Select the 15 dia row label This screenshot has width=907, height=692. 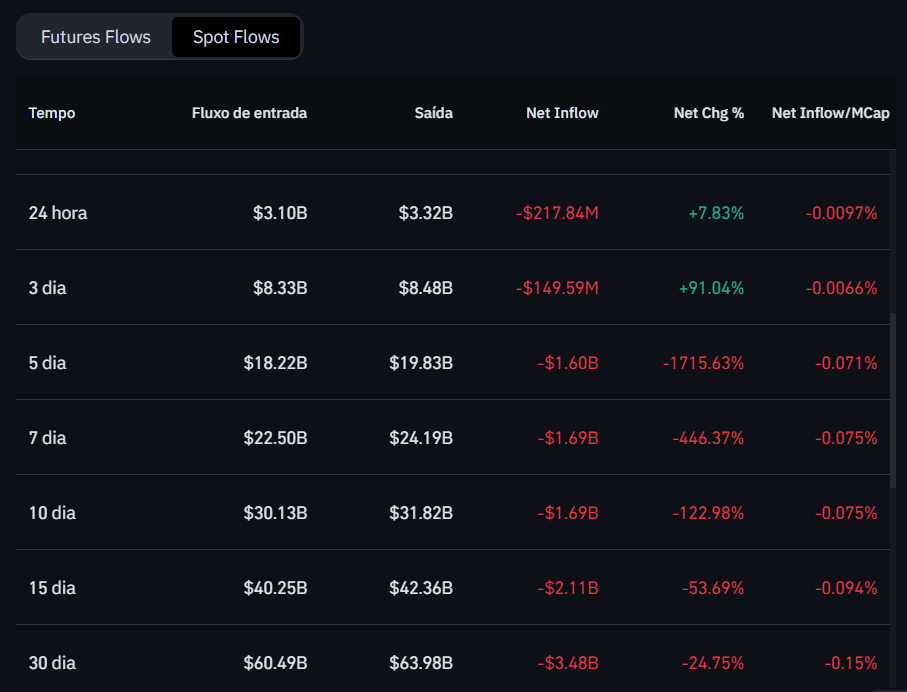pos(52,588)
